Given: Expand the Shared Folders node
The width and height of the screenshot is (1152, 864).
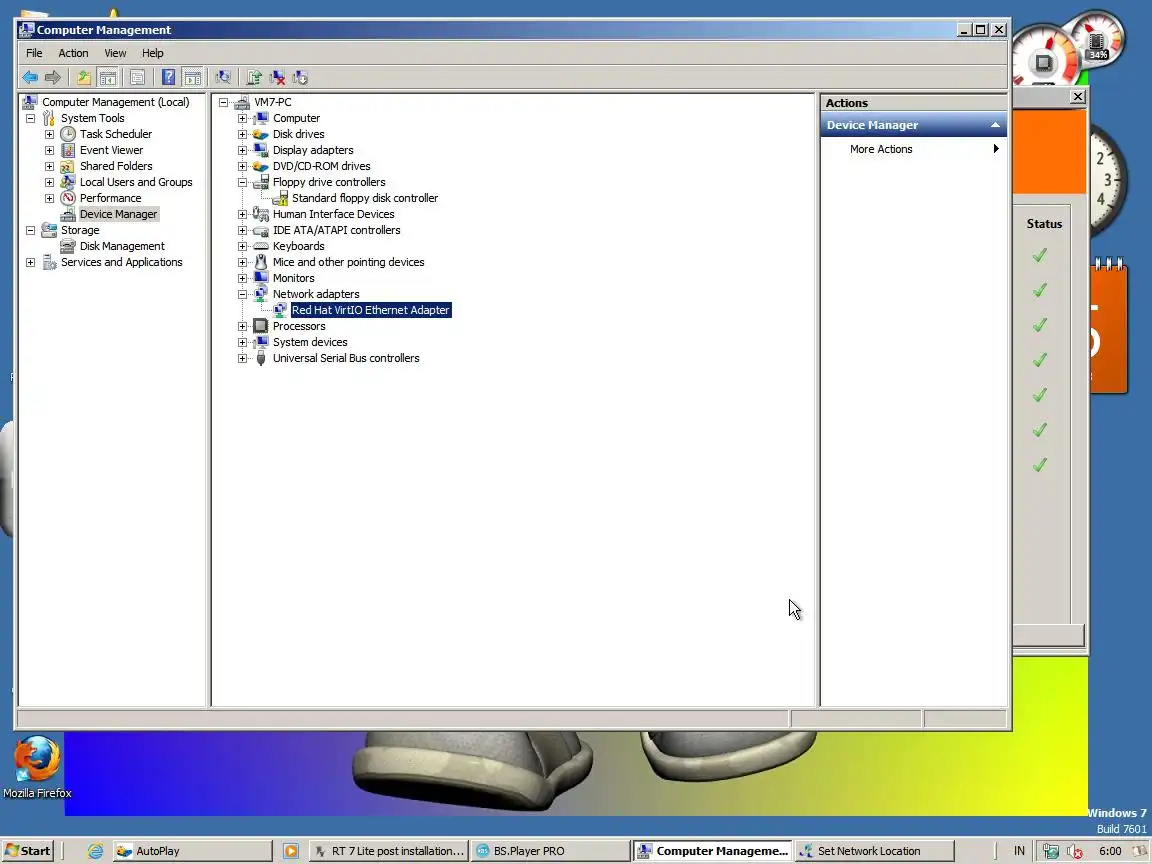Looking at the screenshot, I should click(49, 167).
